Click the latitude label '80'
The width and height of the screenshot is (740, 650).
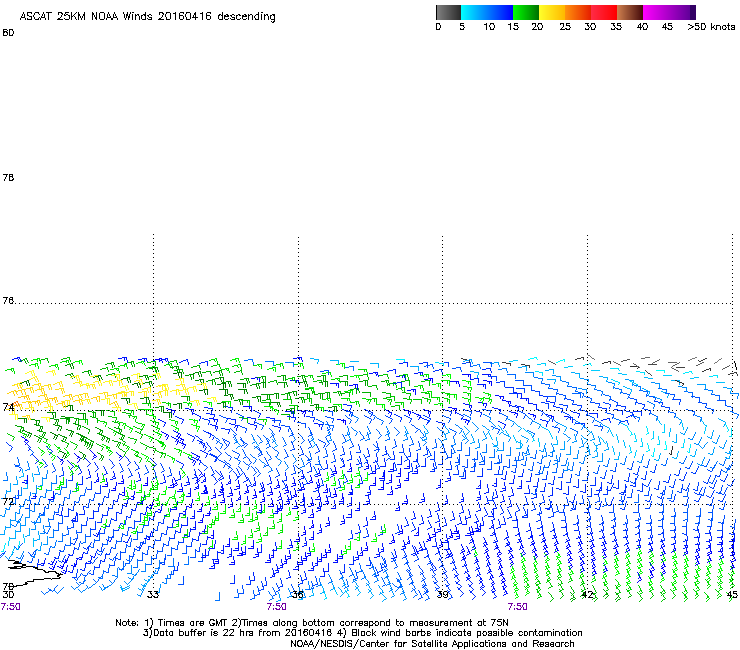pos(8,33)
